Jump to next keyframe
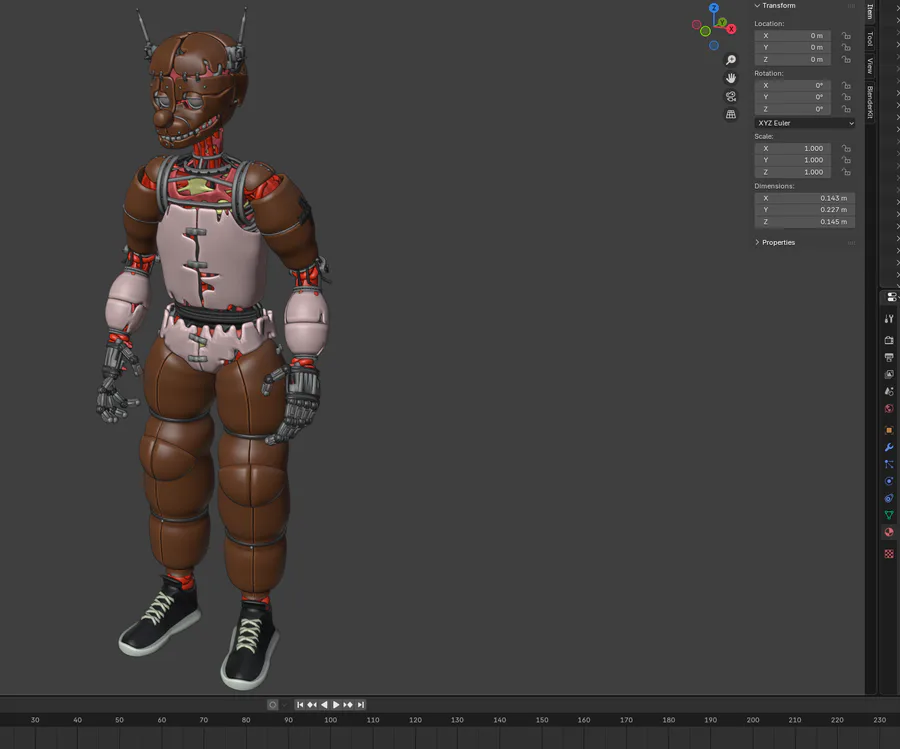Viewport: 900px width, 749px height. pyautogui.click(x=348, y=705)
